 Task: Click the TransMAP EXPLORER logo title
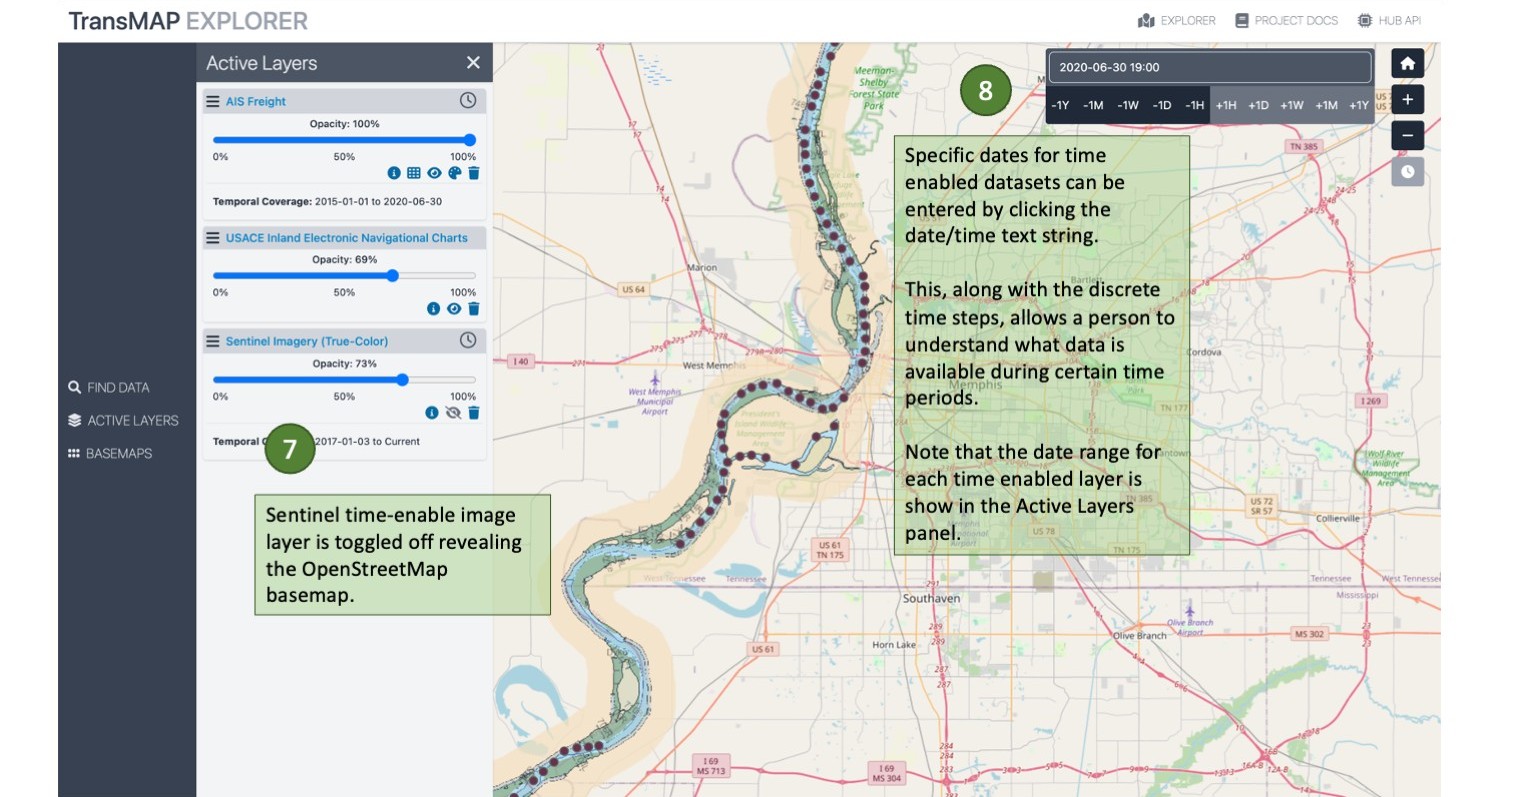click(x=188, y=21)
